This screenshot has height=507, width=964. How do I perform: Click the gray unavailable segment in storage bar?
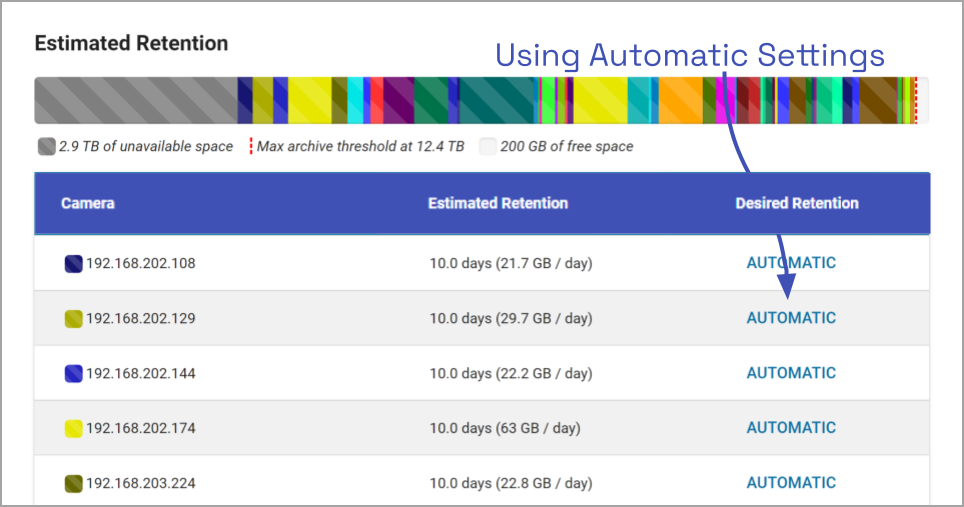coord(135,101)
